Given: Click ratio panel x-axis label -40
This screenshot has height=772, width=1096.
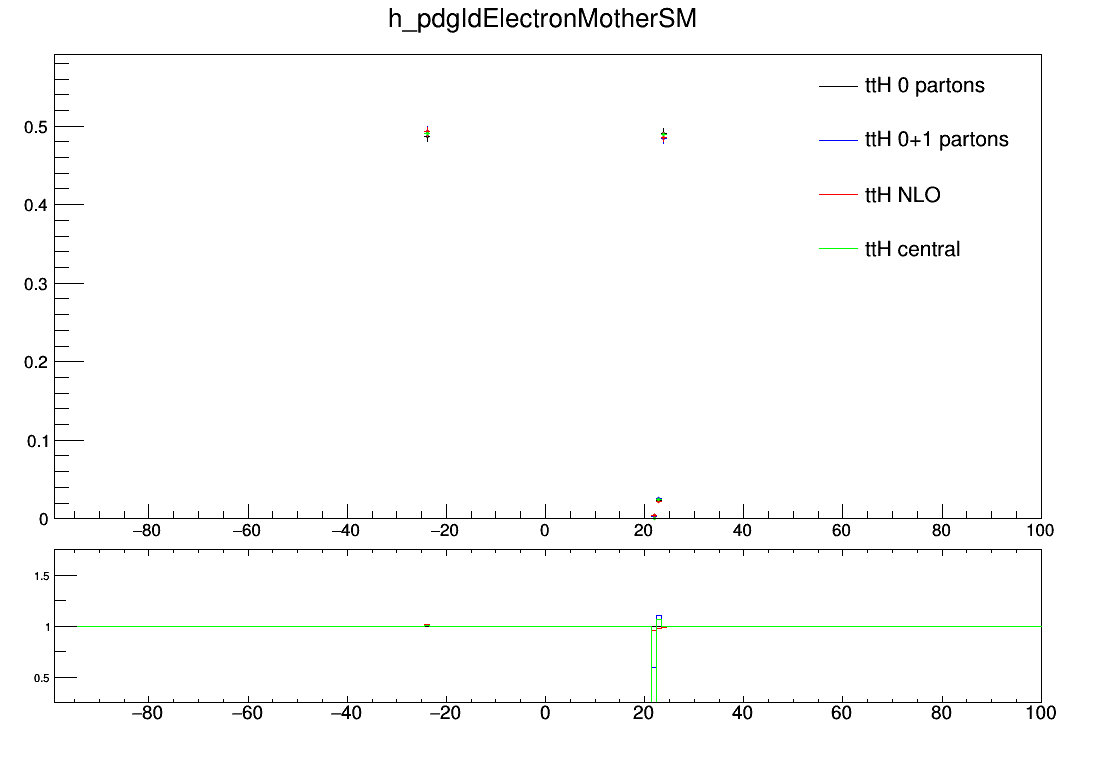Looking at the screenshot, I should coord(346,713).
